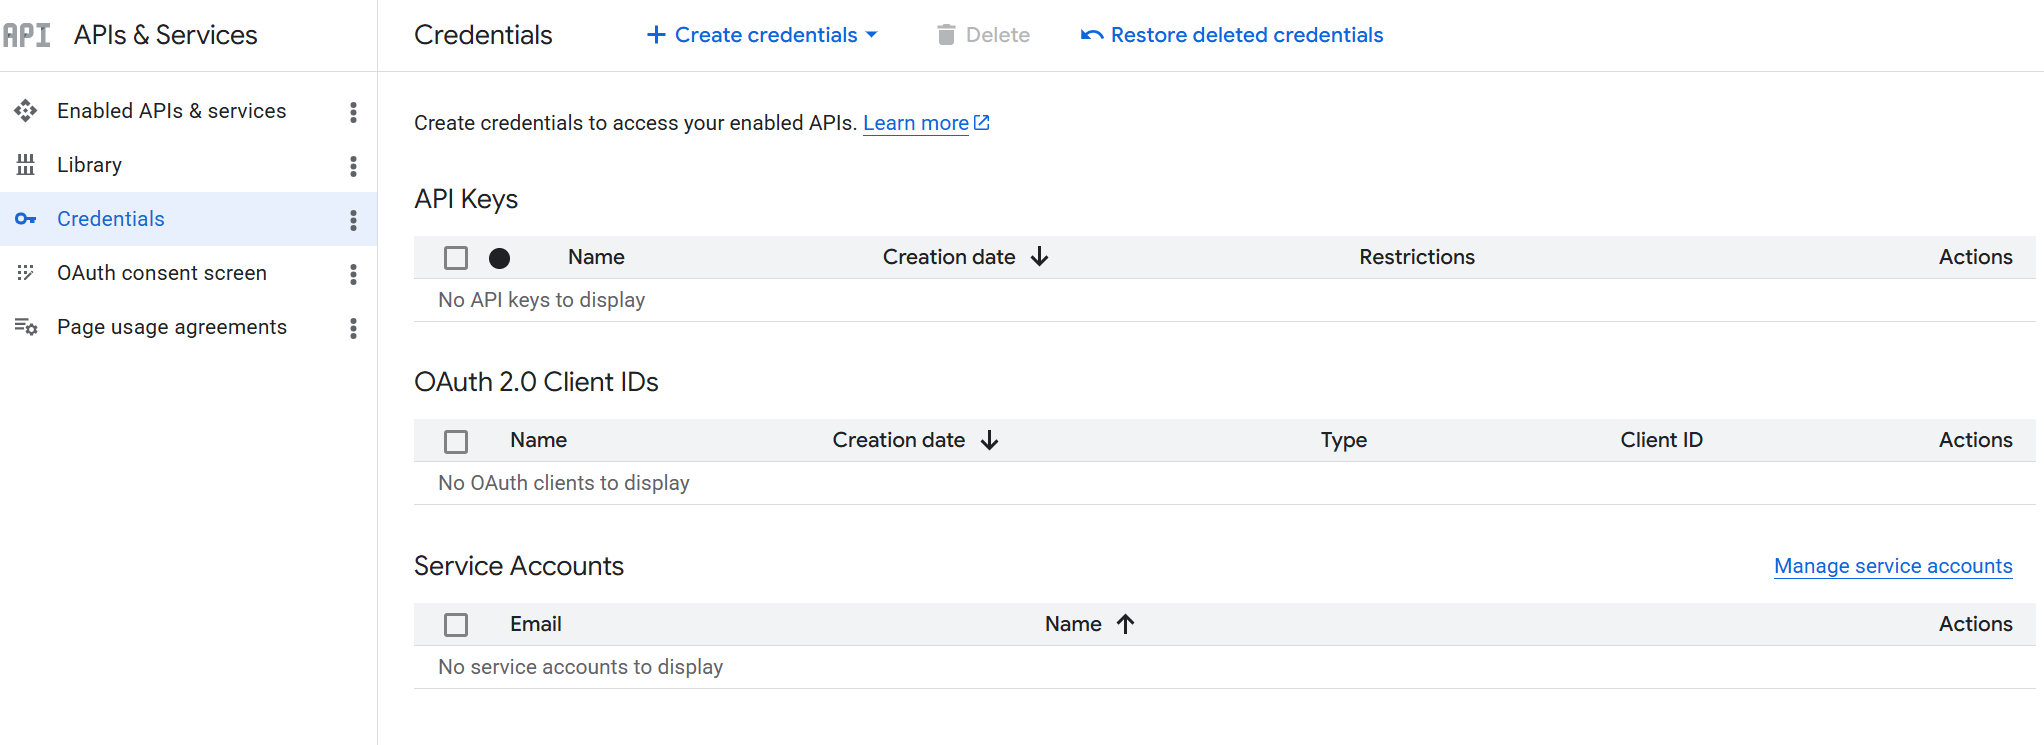Click the Restrictions column header
Screen dimensions: 2044x745
click(1417, 257)
